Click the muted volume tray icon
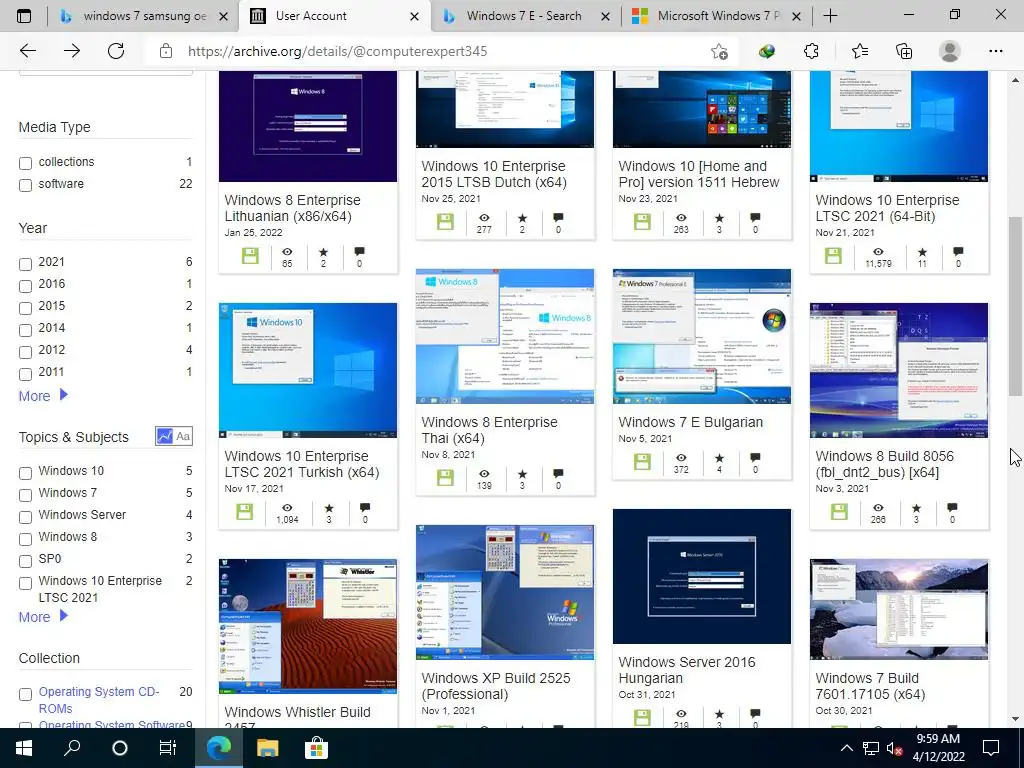This screenshot has height=768, width=1024. click(893, 748)
